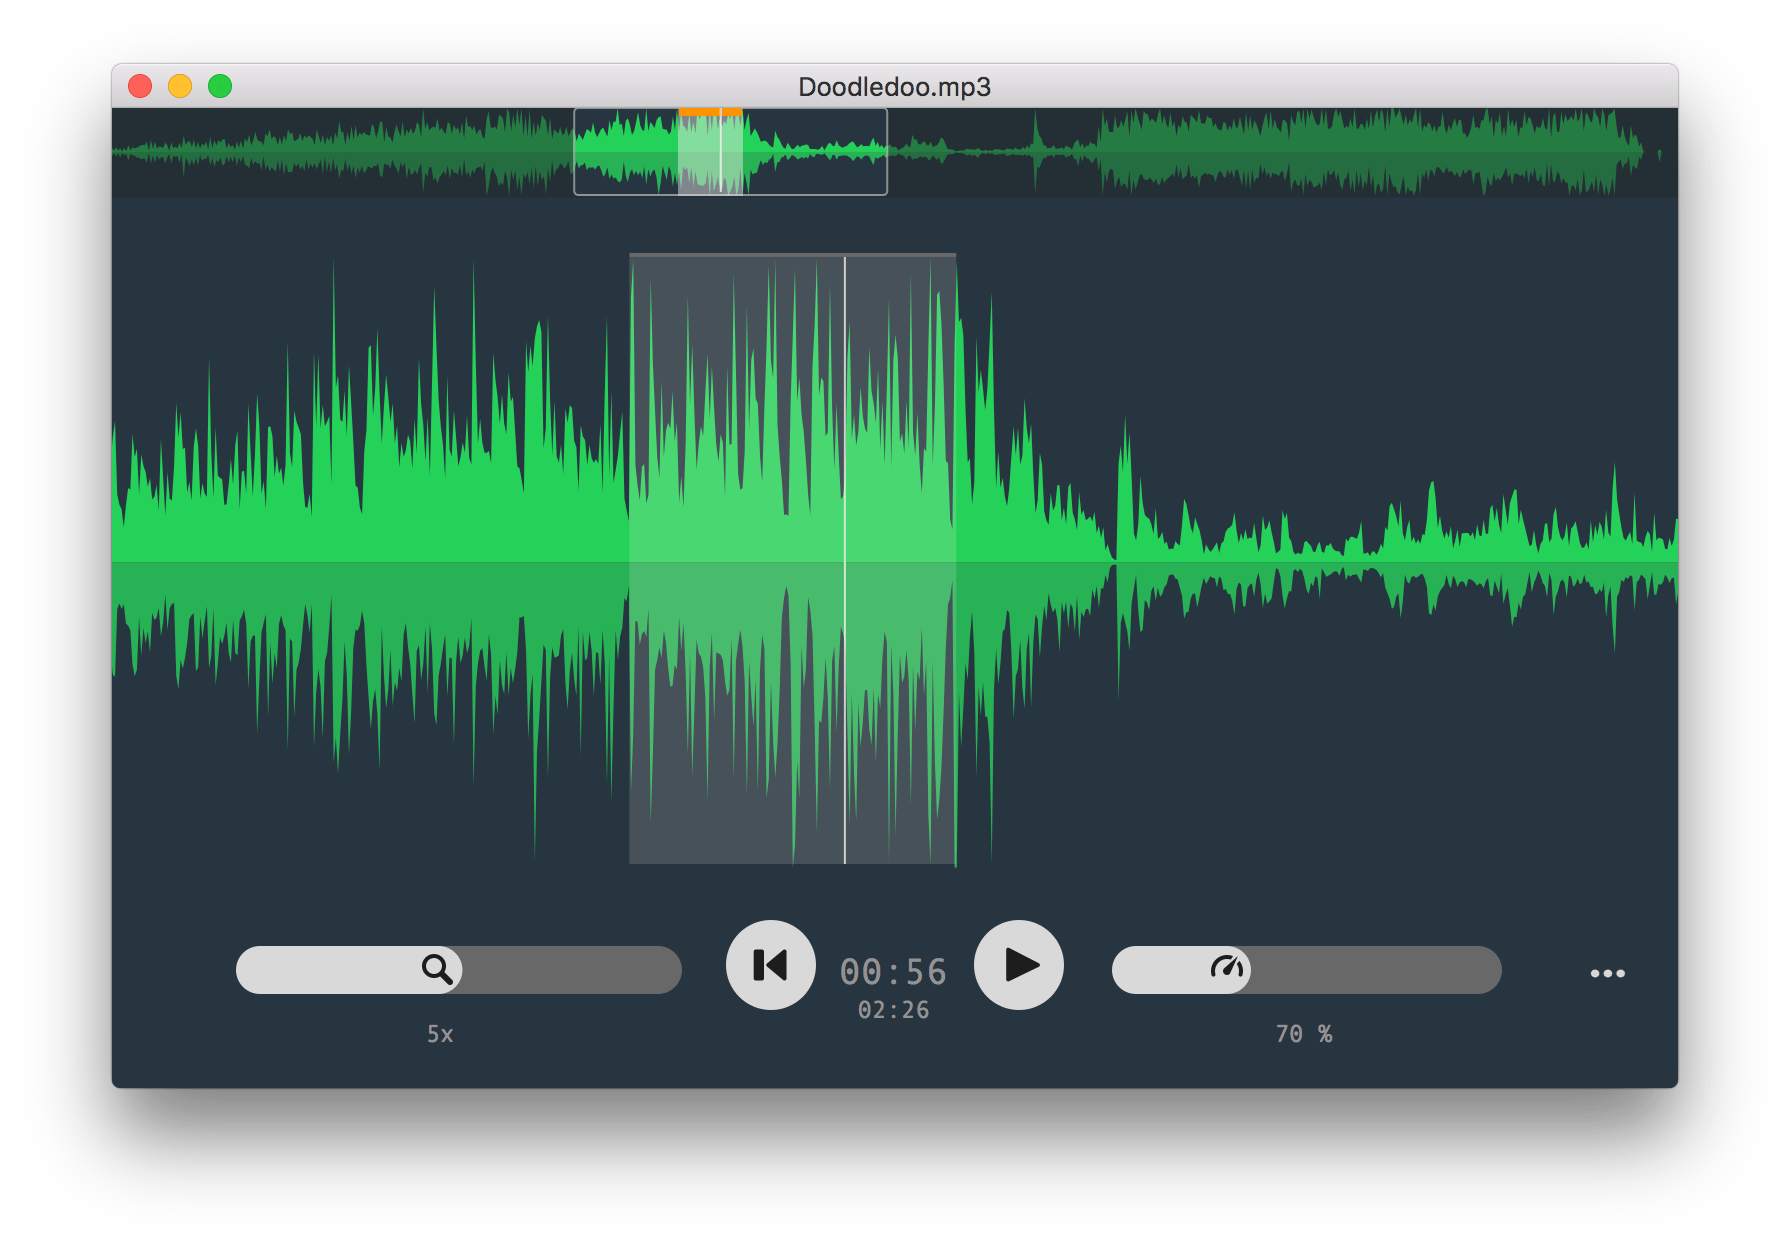This screenshot has width=1790, height=1248.
Task: Click the magnifier zoom slider handle
Action: [x=437, y=969]
